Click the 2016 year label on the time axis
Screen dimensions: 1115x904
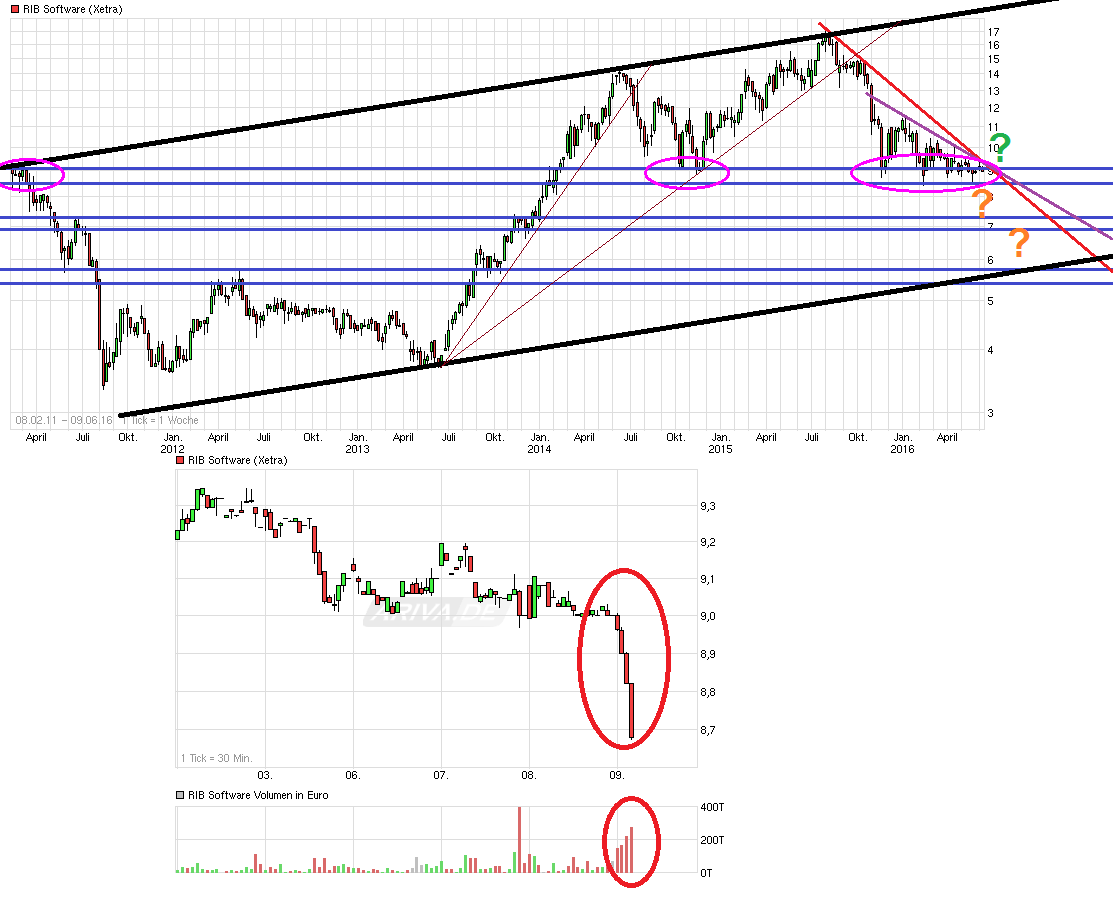tap(902, 449)
